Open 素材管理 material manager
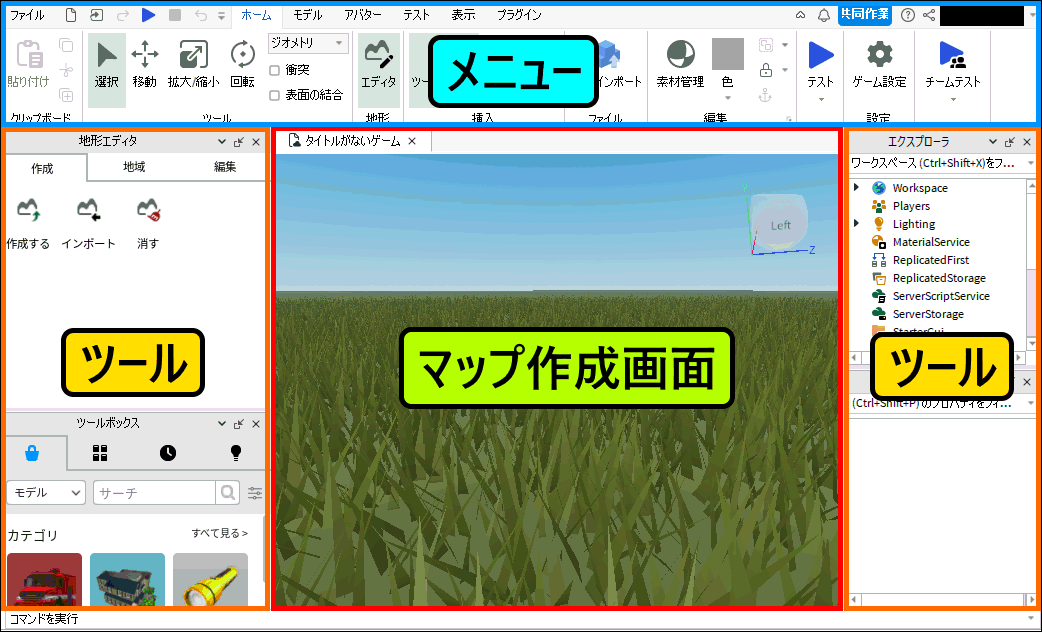This screenshot has height=632, width=1042. click(680, 64)
